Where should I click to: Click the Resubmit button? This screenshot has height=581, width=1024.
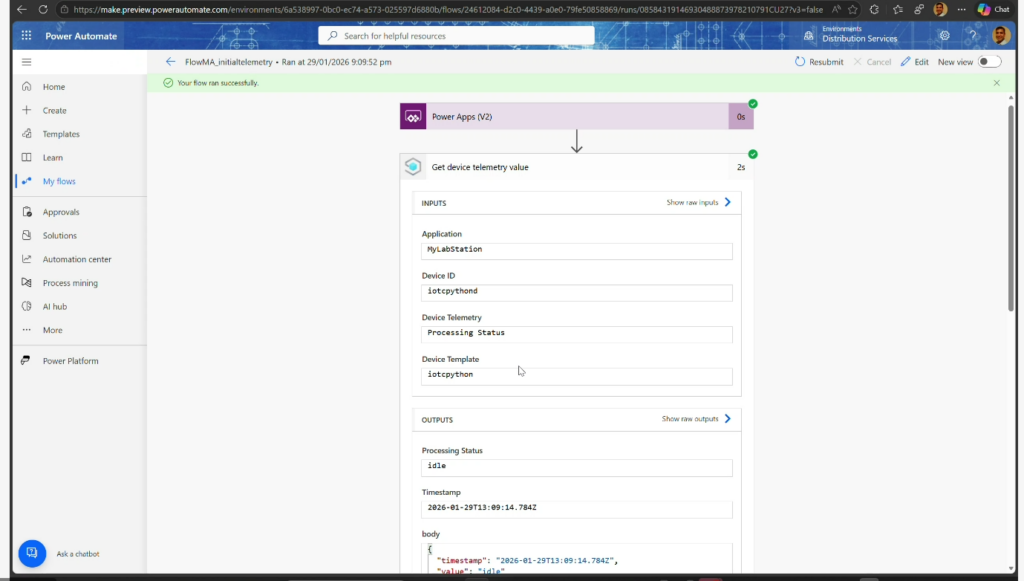(819, 62)
